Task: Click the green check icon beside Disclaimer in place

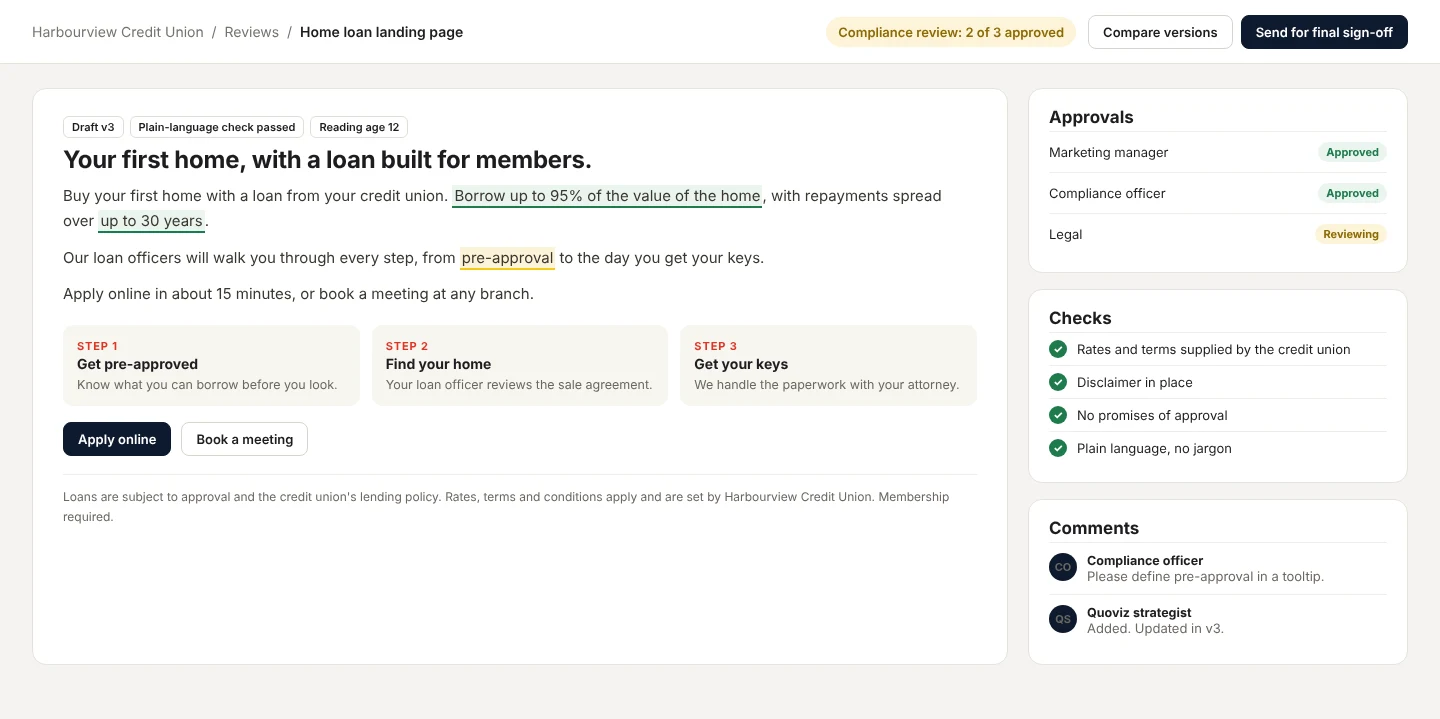Action: pyautogui.click(x=1058, y=382)
